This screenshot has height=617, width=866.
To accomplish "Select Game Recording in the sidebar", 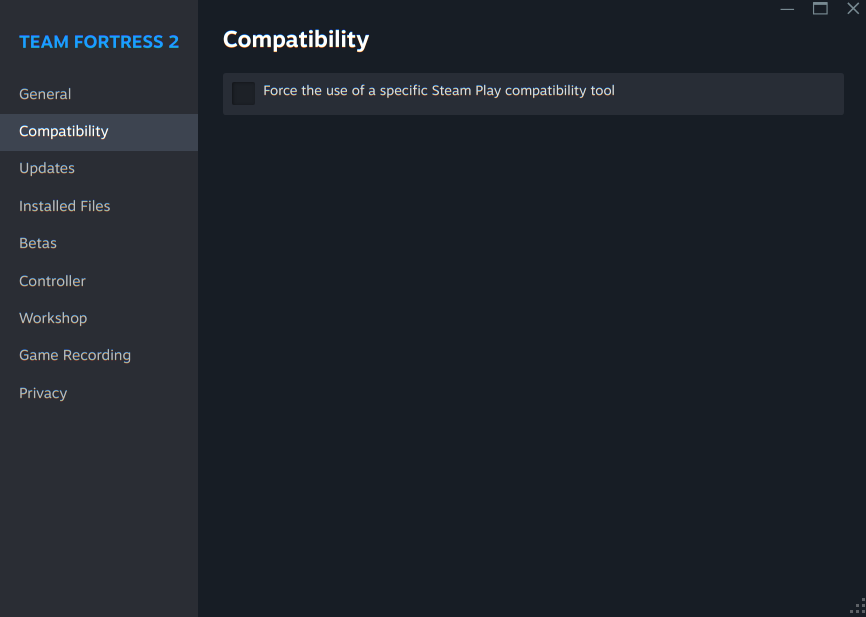I will pyautogui.click(x=75, y=355).
